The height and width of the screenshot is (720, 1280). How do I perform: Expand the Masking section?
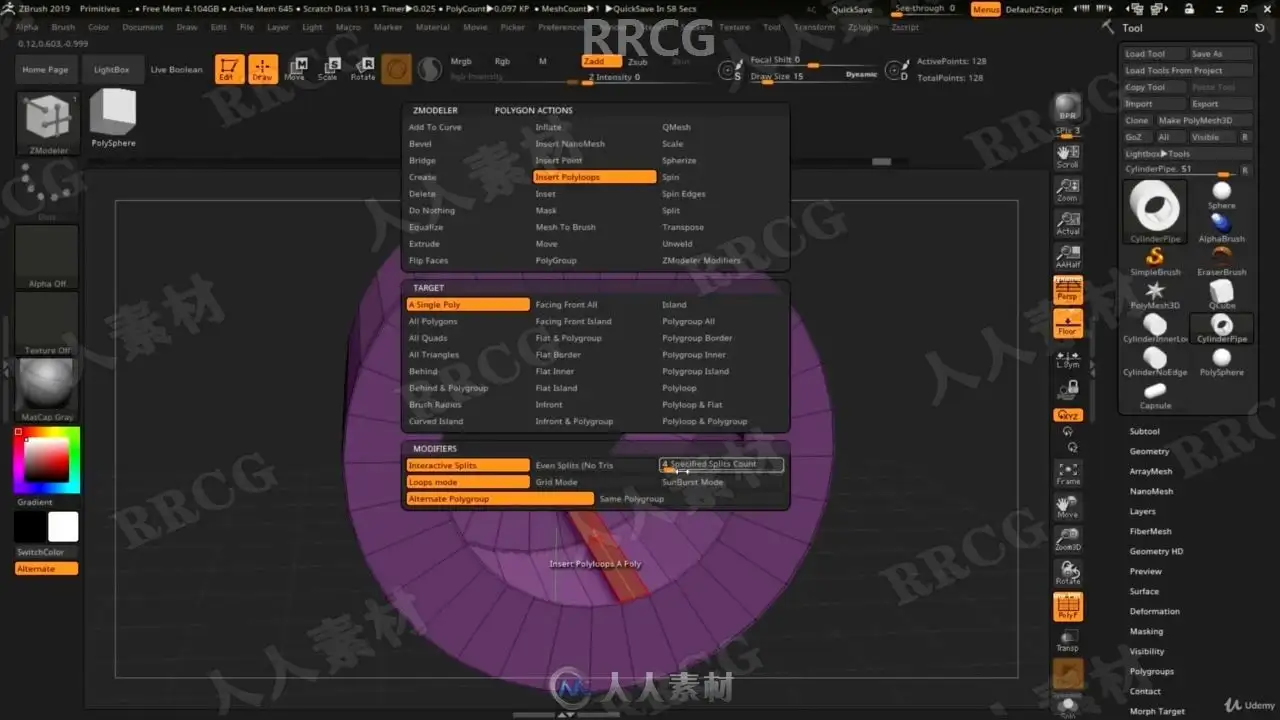1146,631
